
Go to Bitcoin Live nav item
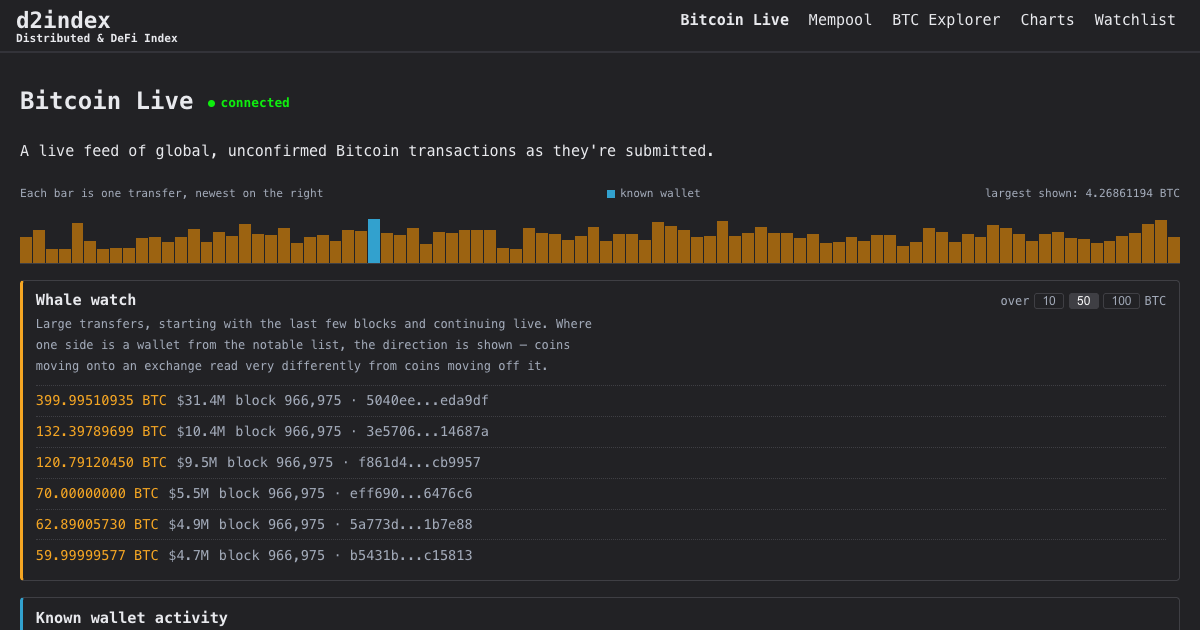click(734, 20)
